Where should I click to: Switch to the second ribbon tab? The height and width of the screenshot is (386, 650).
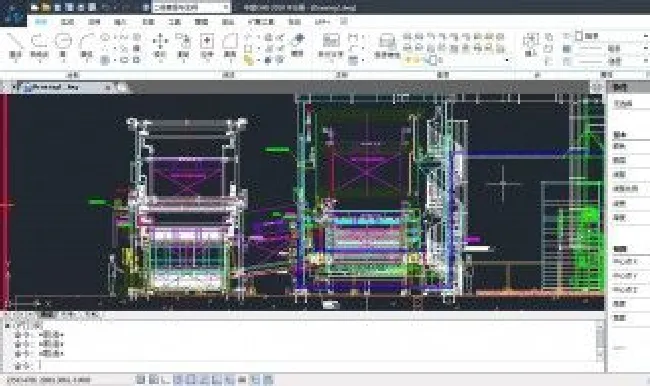[x=67, y=22]
